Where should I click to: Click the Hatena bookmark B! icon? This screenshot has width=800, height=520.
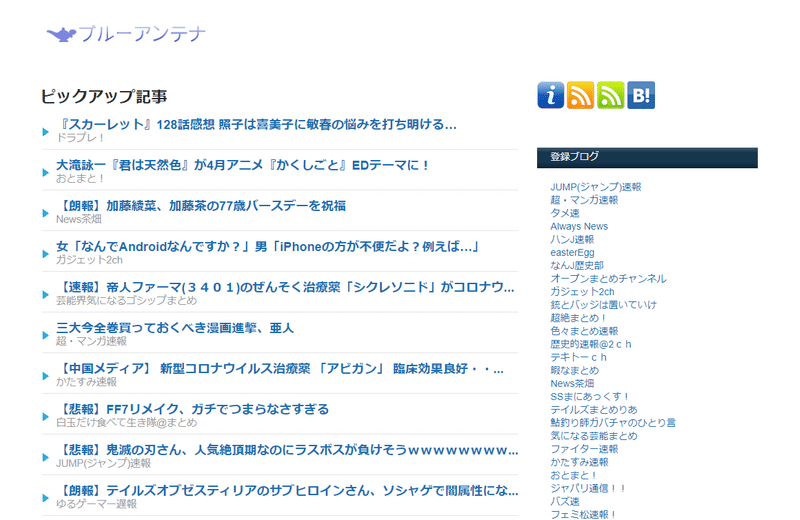coord(641,95)
